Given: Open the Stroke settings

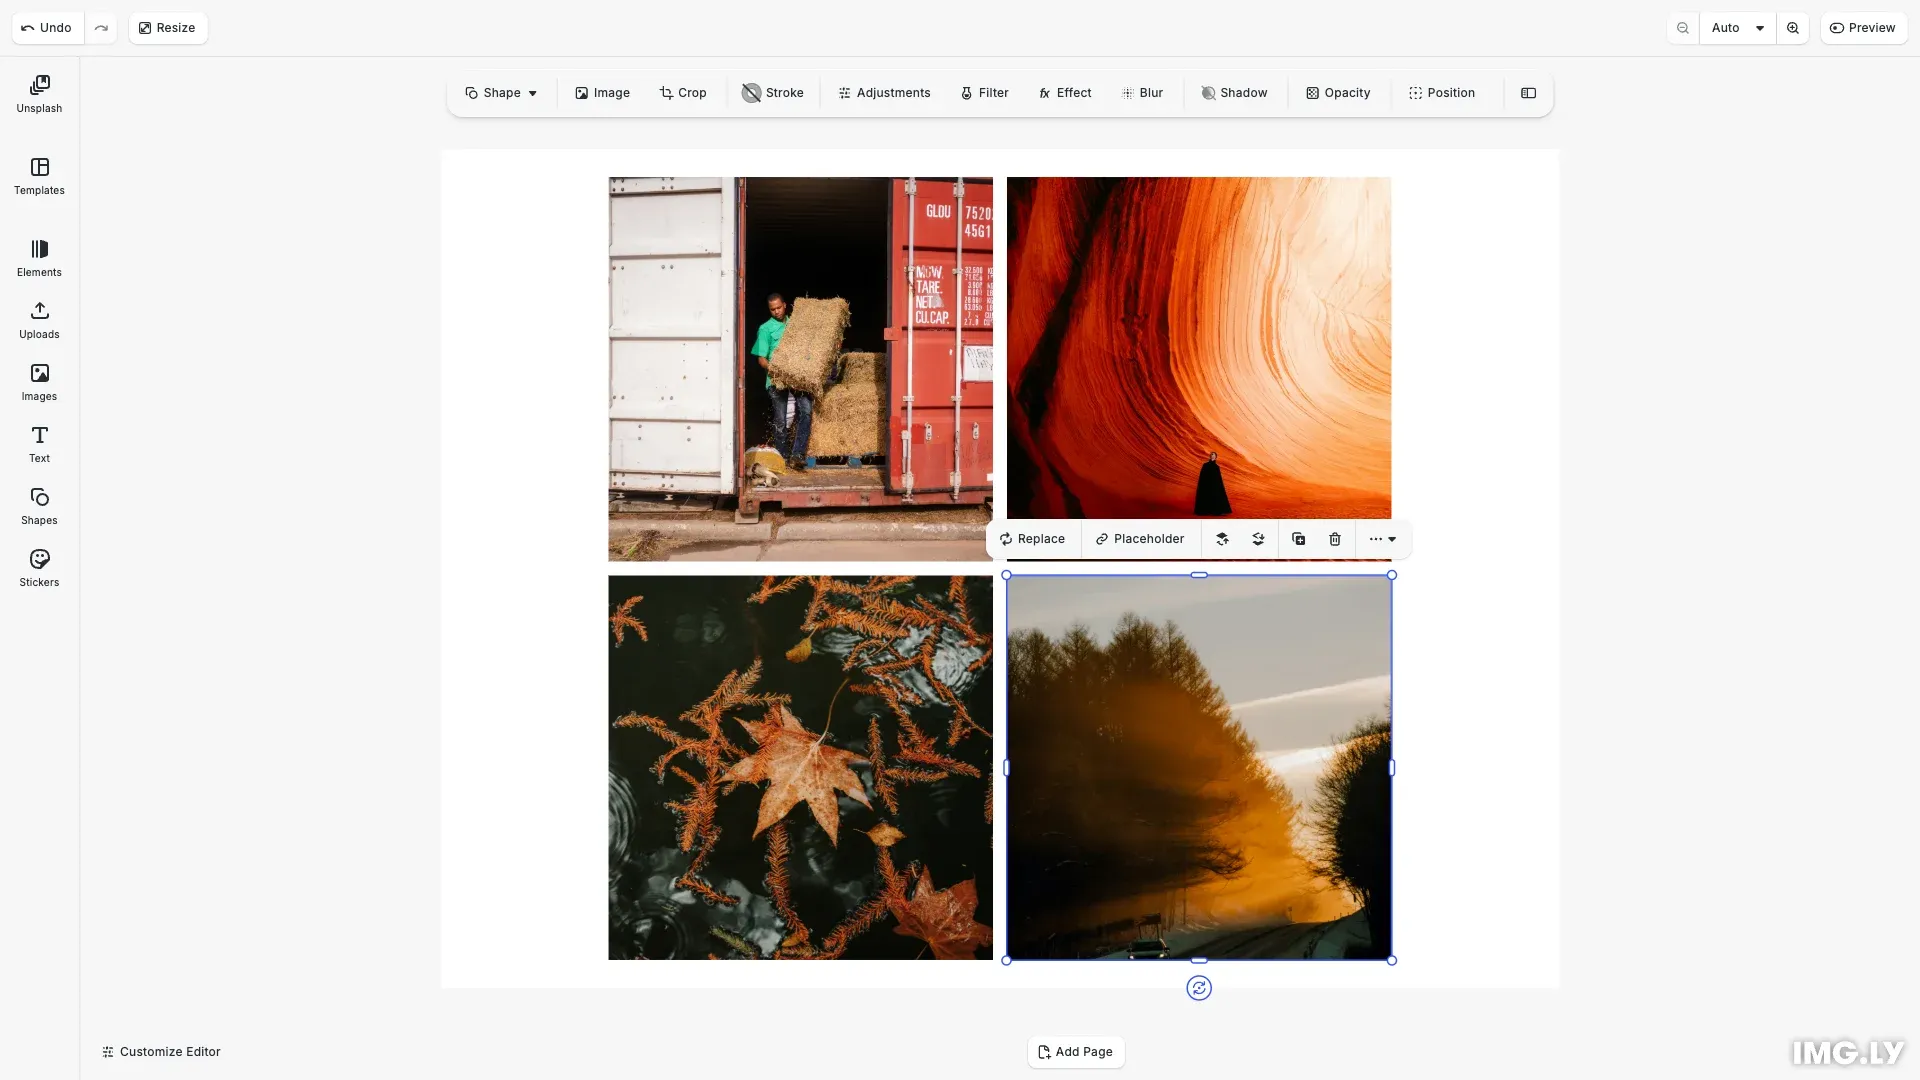Looking at the screenshot, I should click(x=772, y=92).
